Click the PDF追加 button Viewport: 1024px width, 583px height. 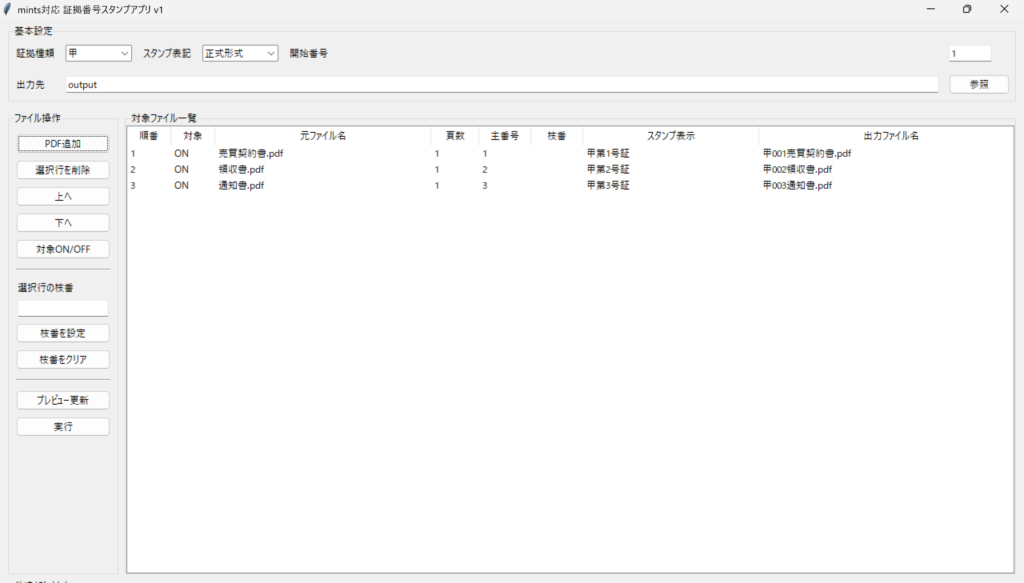click(x=63, y=144)
